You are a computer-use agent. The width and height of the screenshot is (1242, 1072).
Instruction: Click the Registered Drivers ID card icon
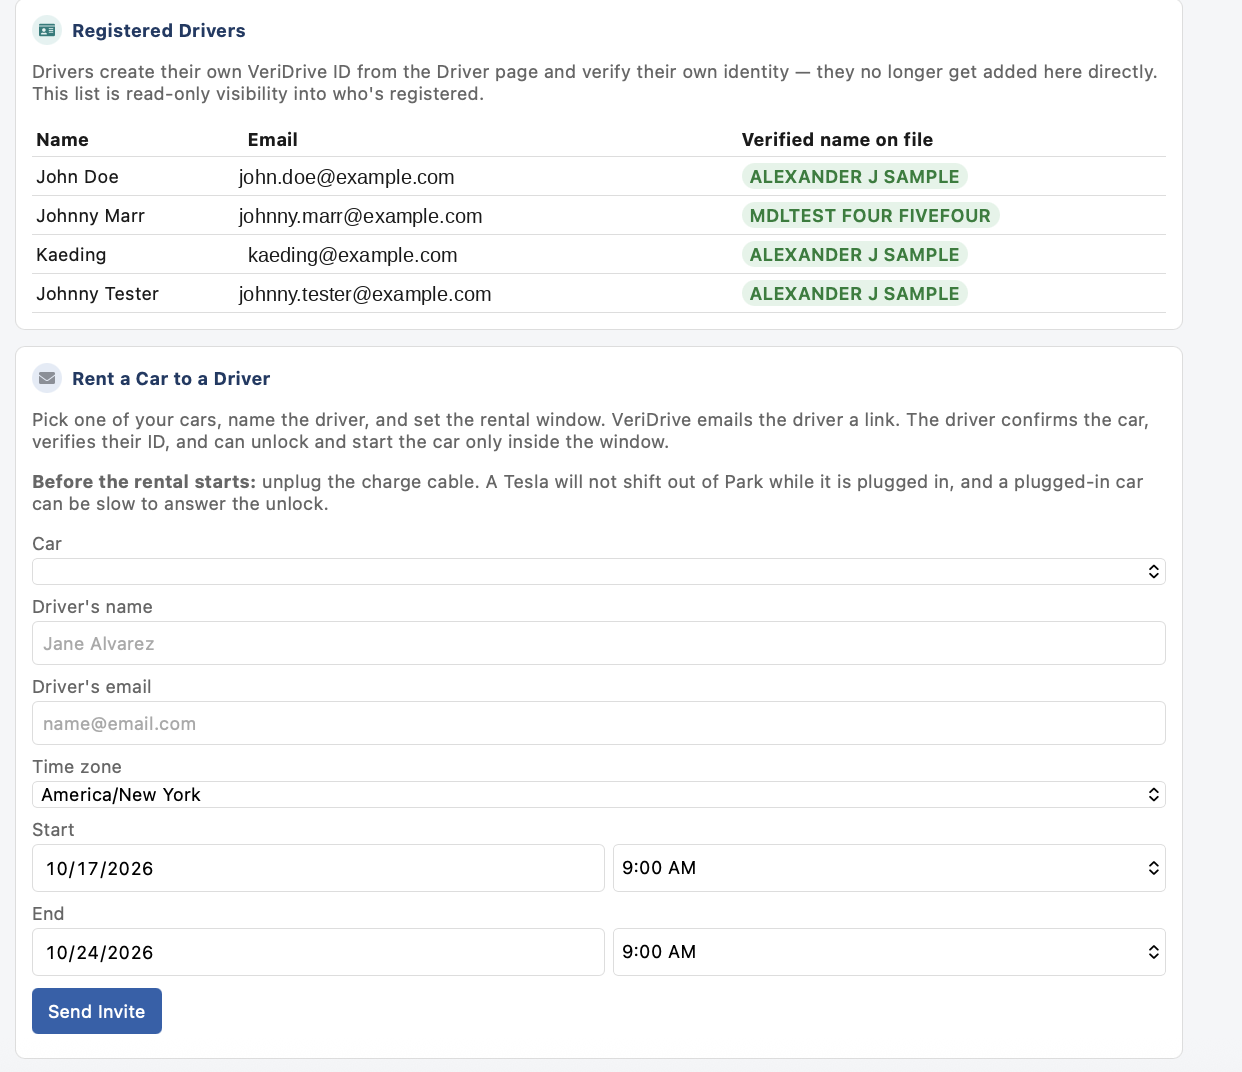[x=47, y=31]
